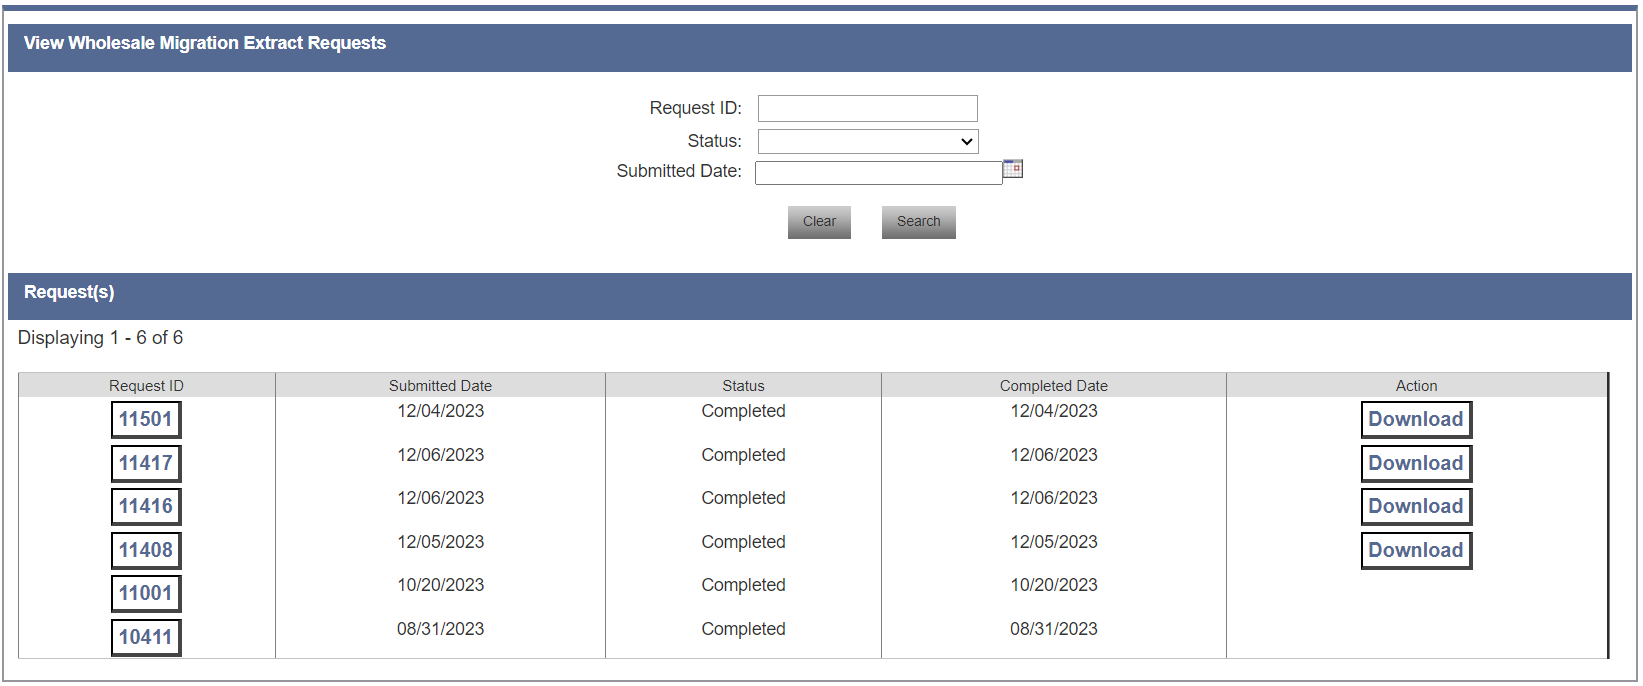Click the Status column header

click(743, 386)
